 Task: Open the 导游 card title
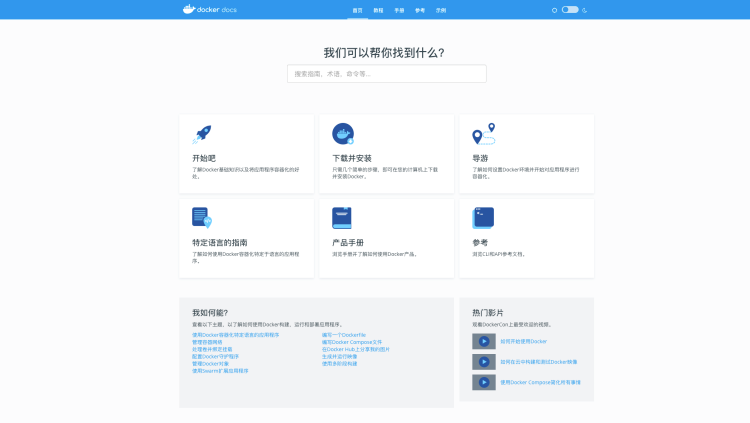(x=480, y=158)
